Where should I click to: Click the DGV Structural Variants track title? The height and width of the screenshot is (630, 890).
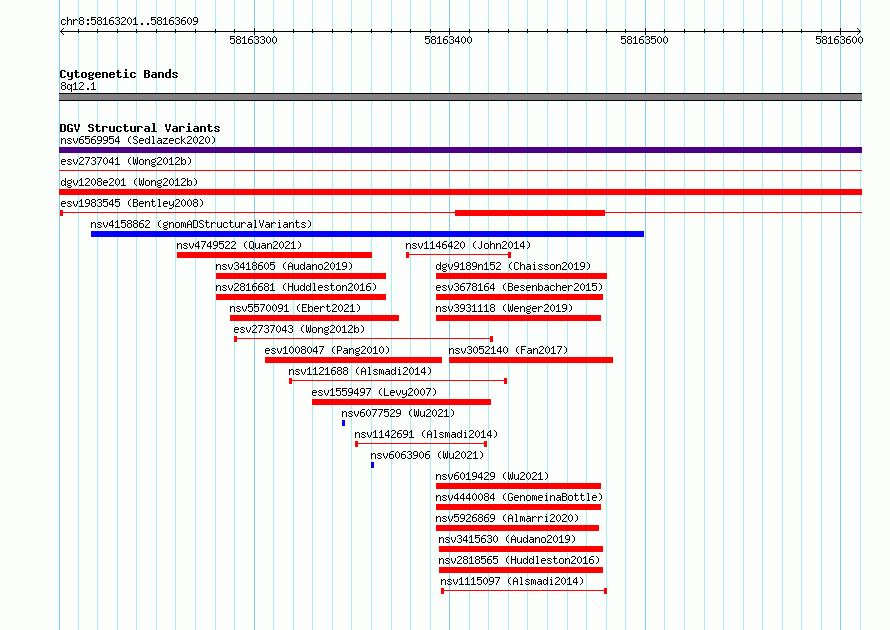[140, 128]
